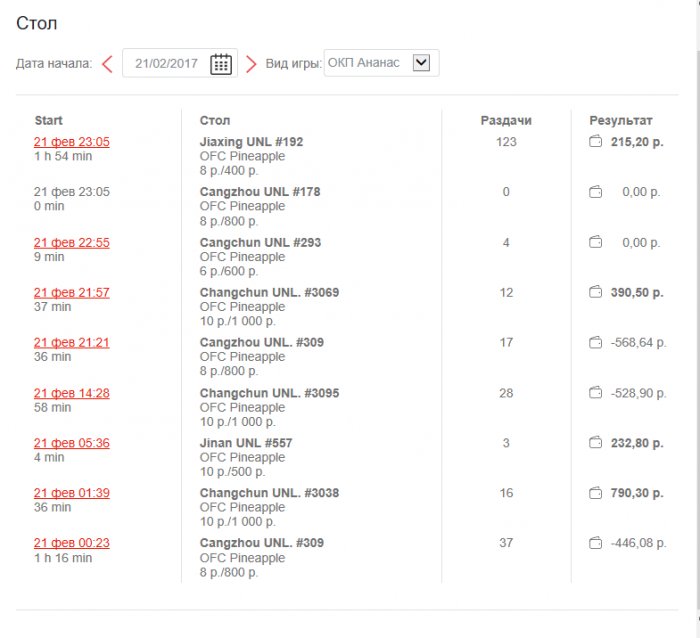Image resolution: width=700 pixels, height=638 pixels.
Task: Click hand icon for Jinan UNL #557
Action: click(x=595, y=442)
